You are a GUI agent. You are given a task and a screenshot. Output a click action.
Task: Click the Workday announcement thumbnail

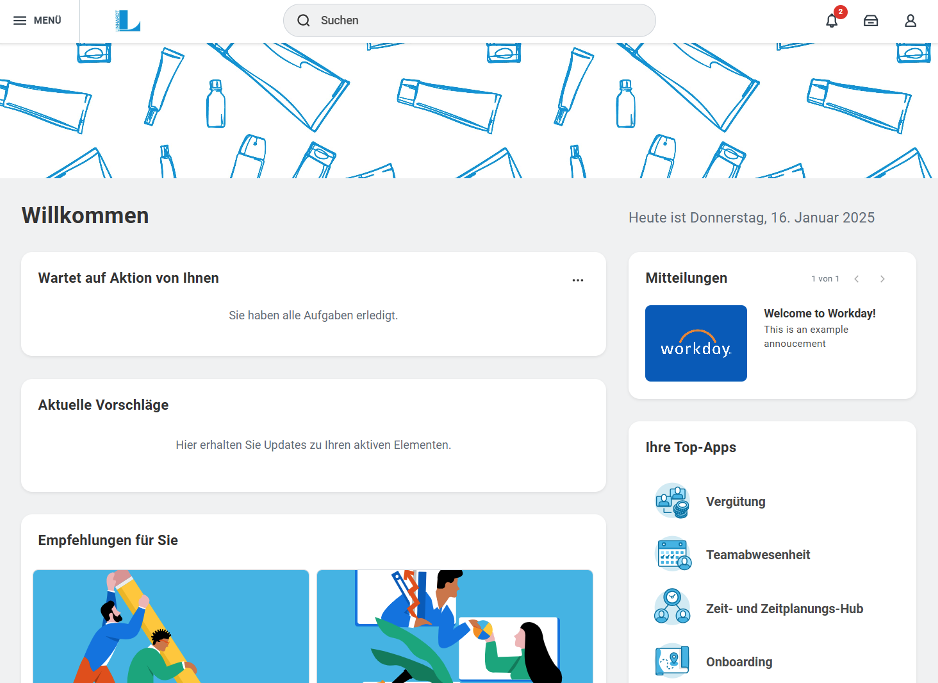[x=695, y=343]
